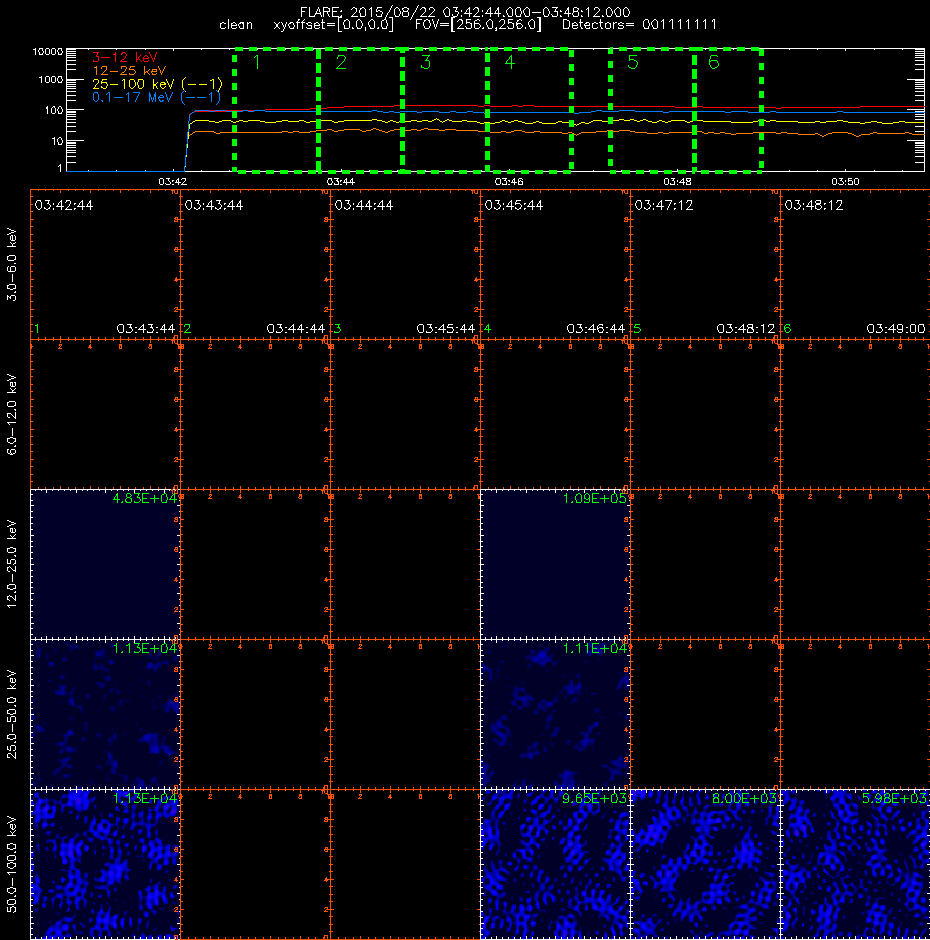Click the 03:44 tick label on the time axis
The image size is (930, 940).
pyautogui.click(x=341, y=182)
